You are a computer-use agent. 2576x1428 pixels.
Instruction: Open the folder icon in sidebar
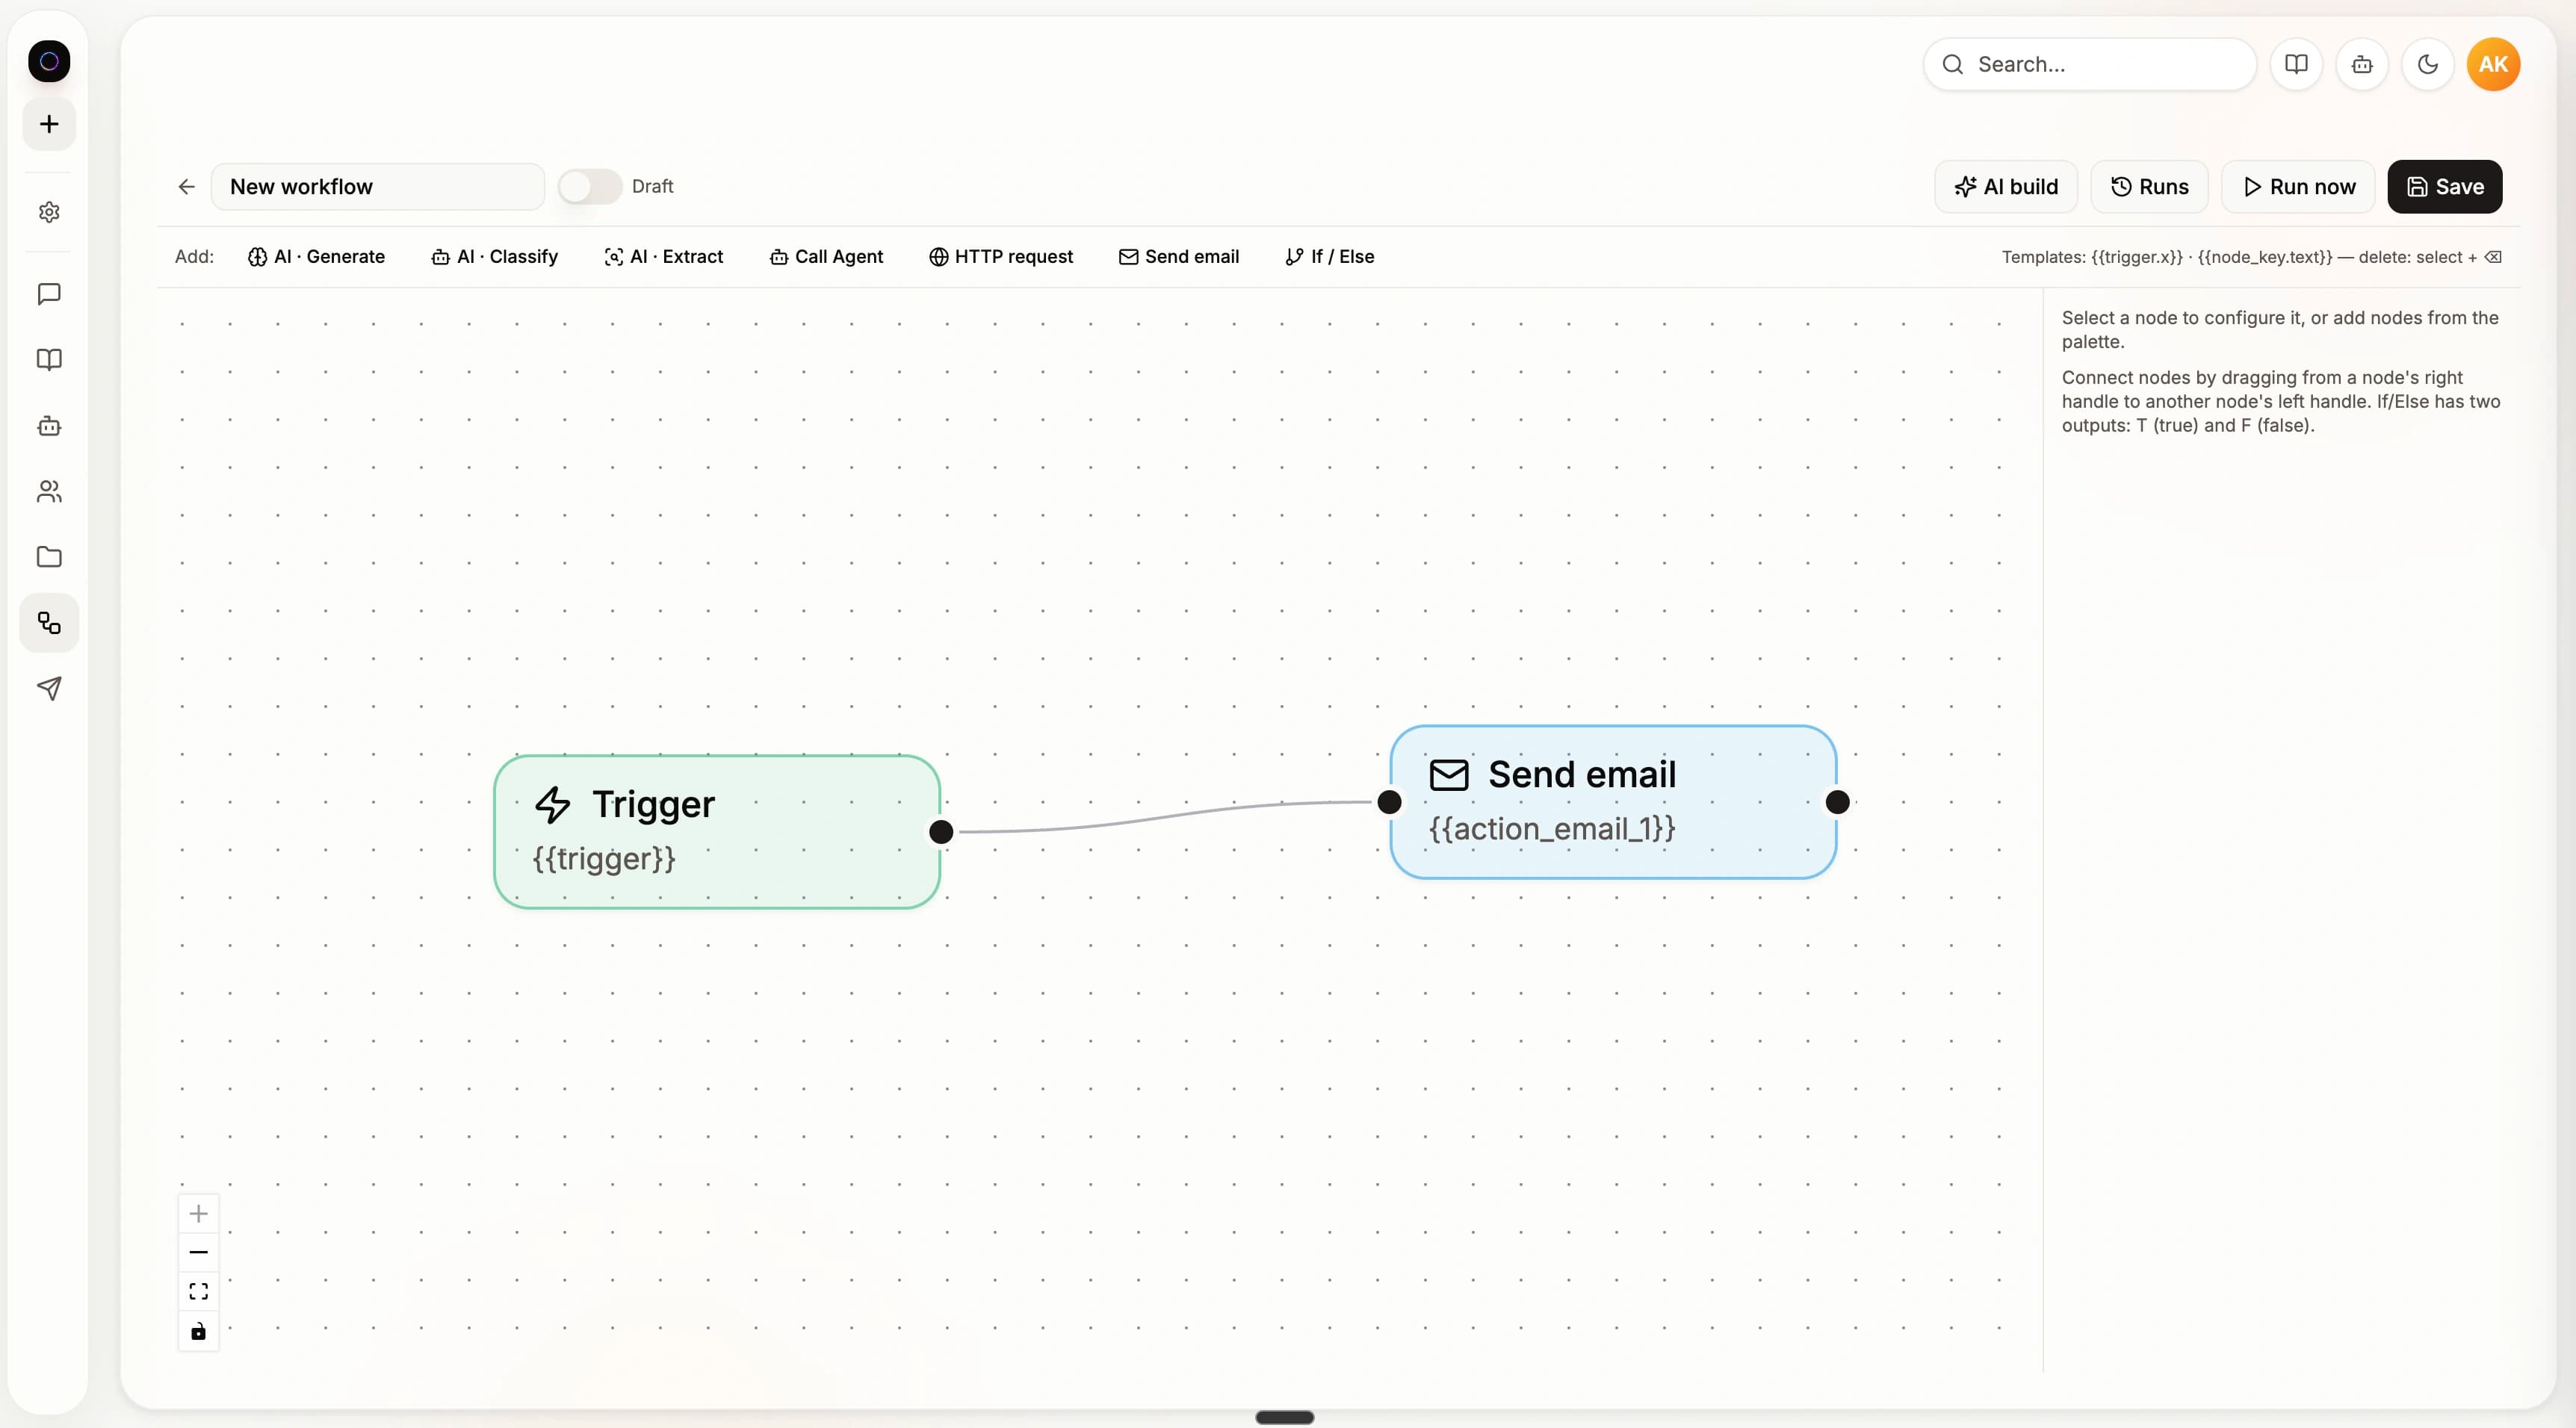(x=49, y=557)
